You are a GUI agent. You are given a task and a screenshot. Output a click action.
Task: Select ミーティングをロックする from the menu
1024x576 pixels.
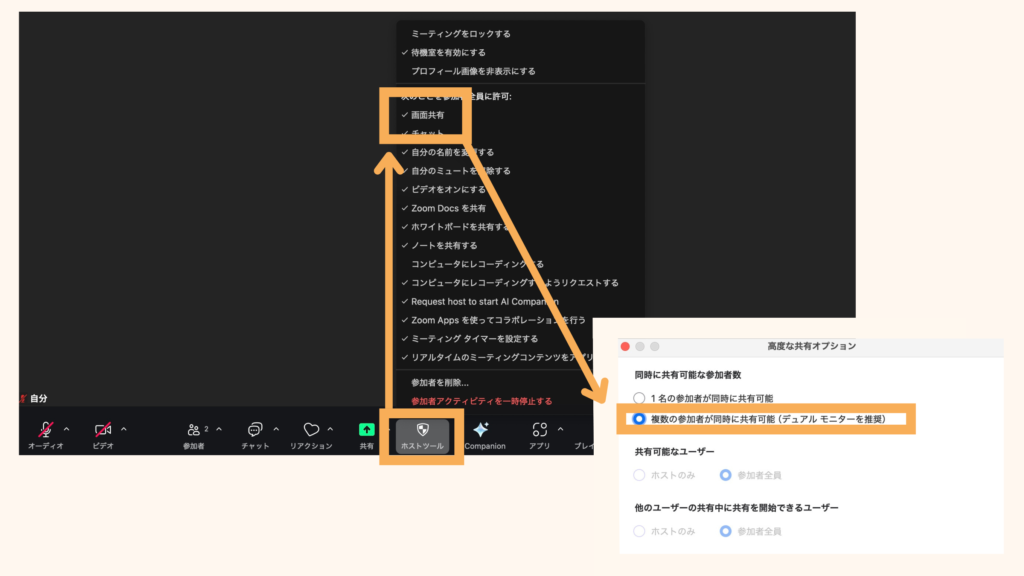[462, 33]
